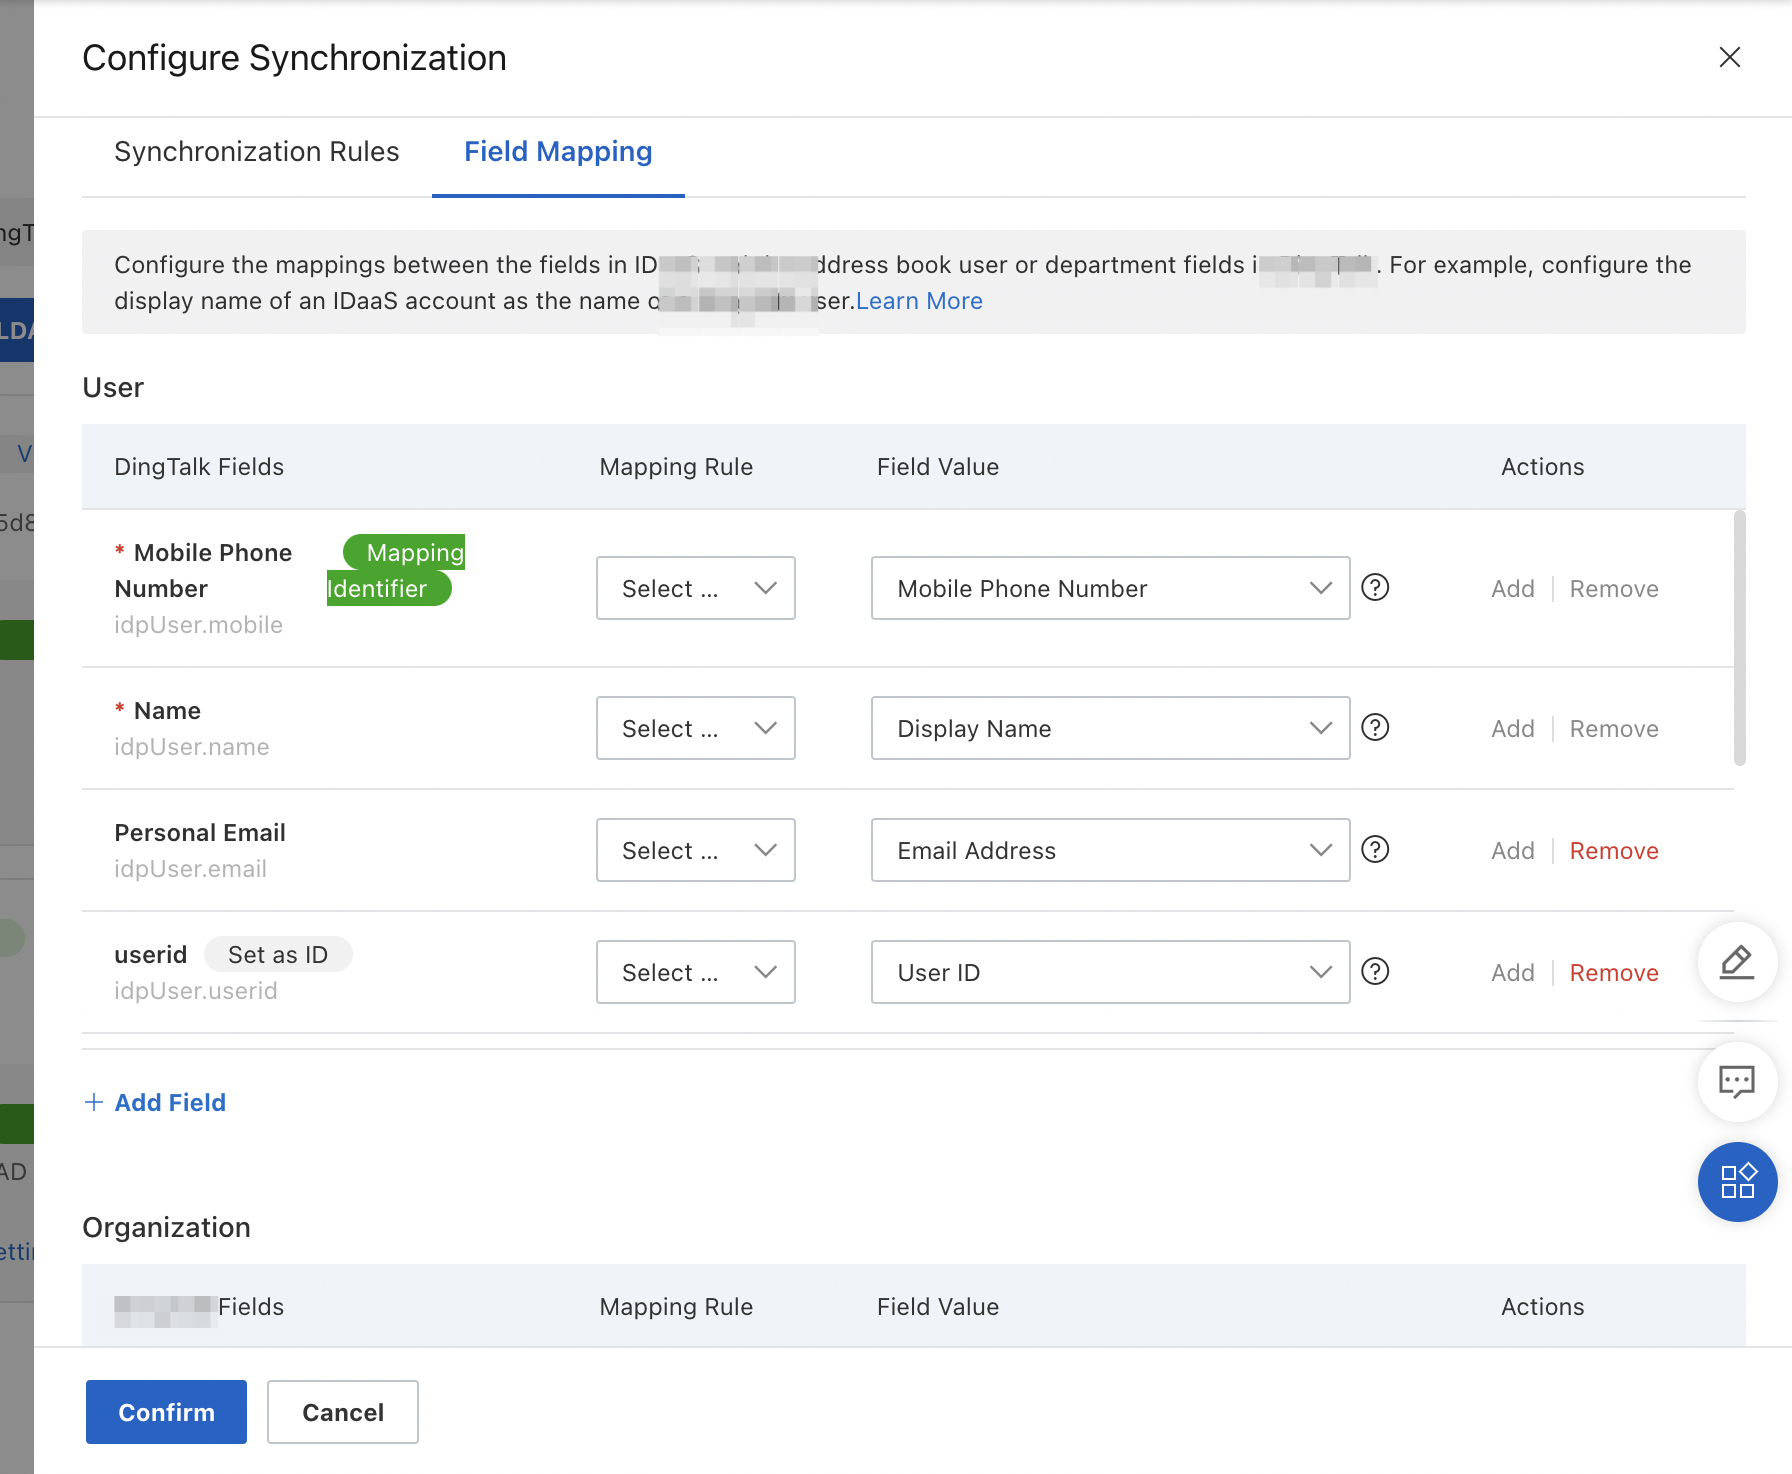Click the Set as ID tag
This screenshot has width=1792, height=1474.
278,954
